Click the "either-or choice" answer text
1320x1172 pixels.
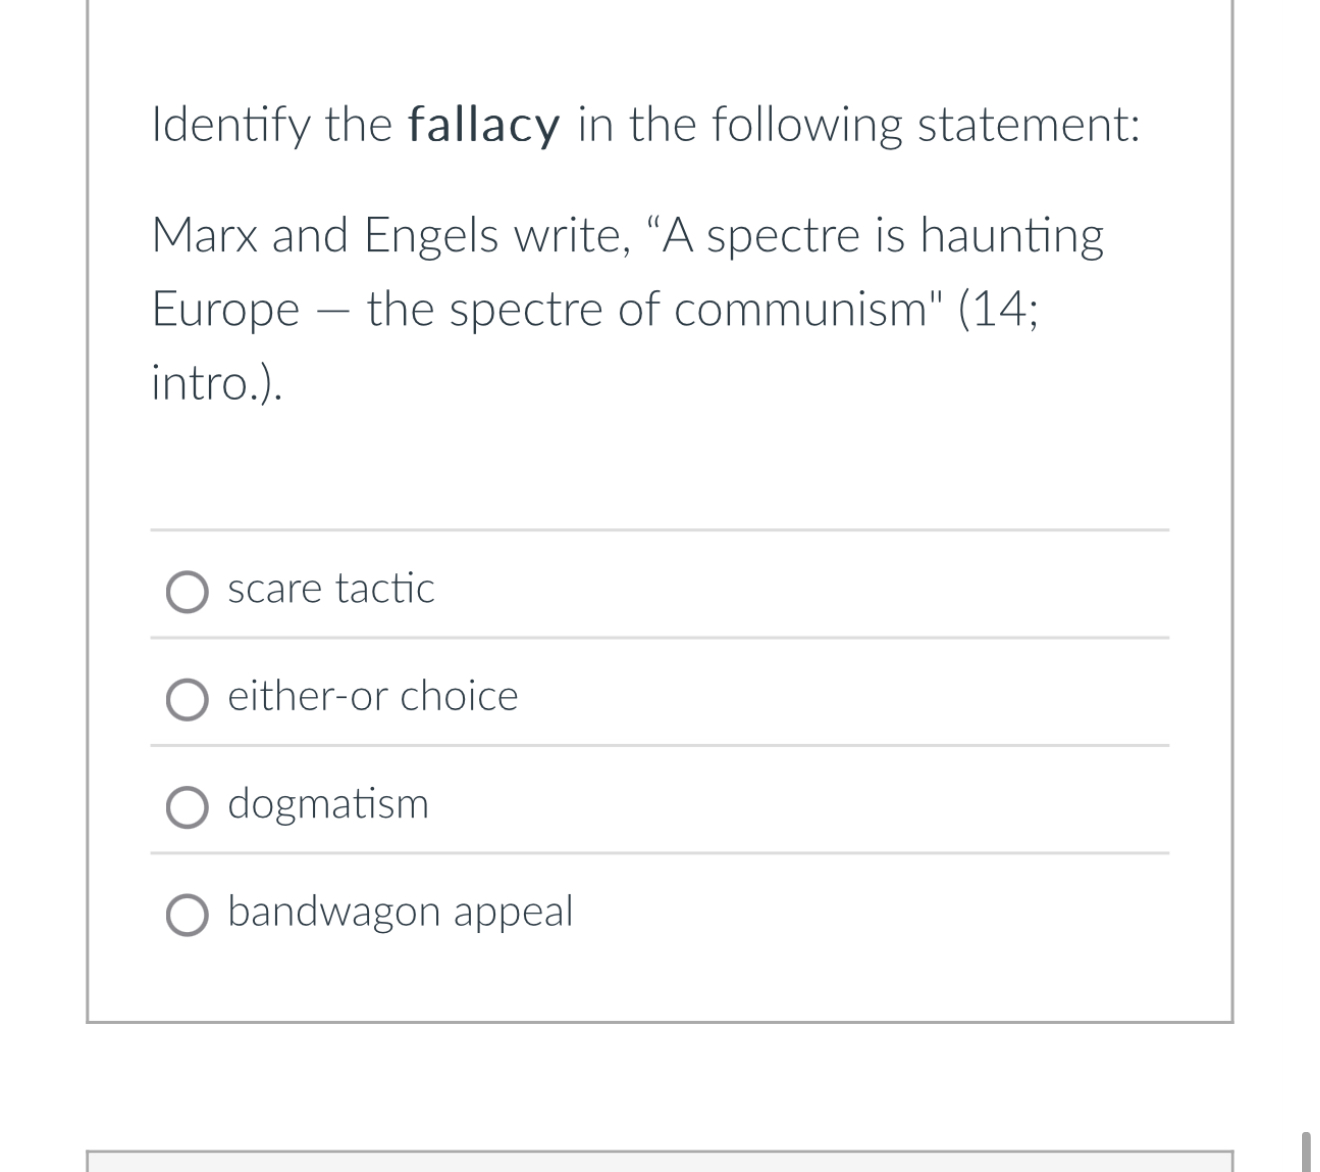click(x=371, y=697)
